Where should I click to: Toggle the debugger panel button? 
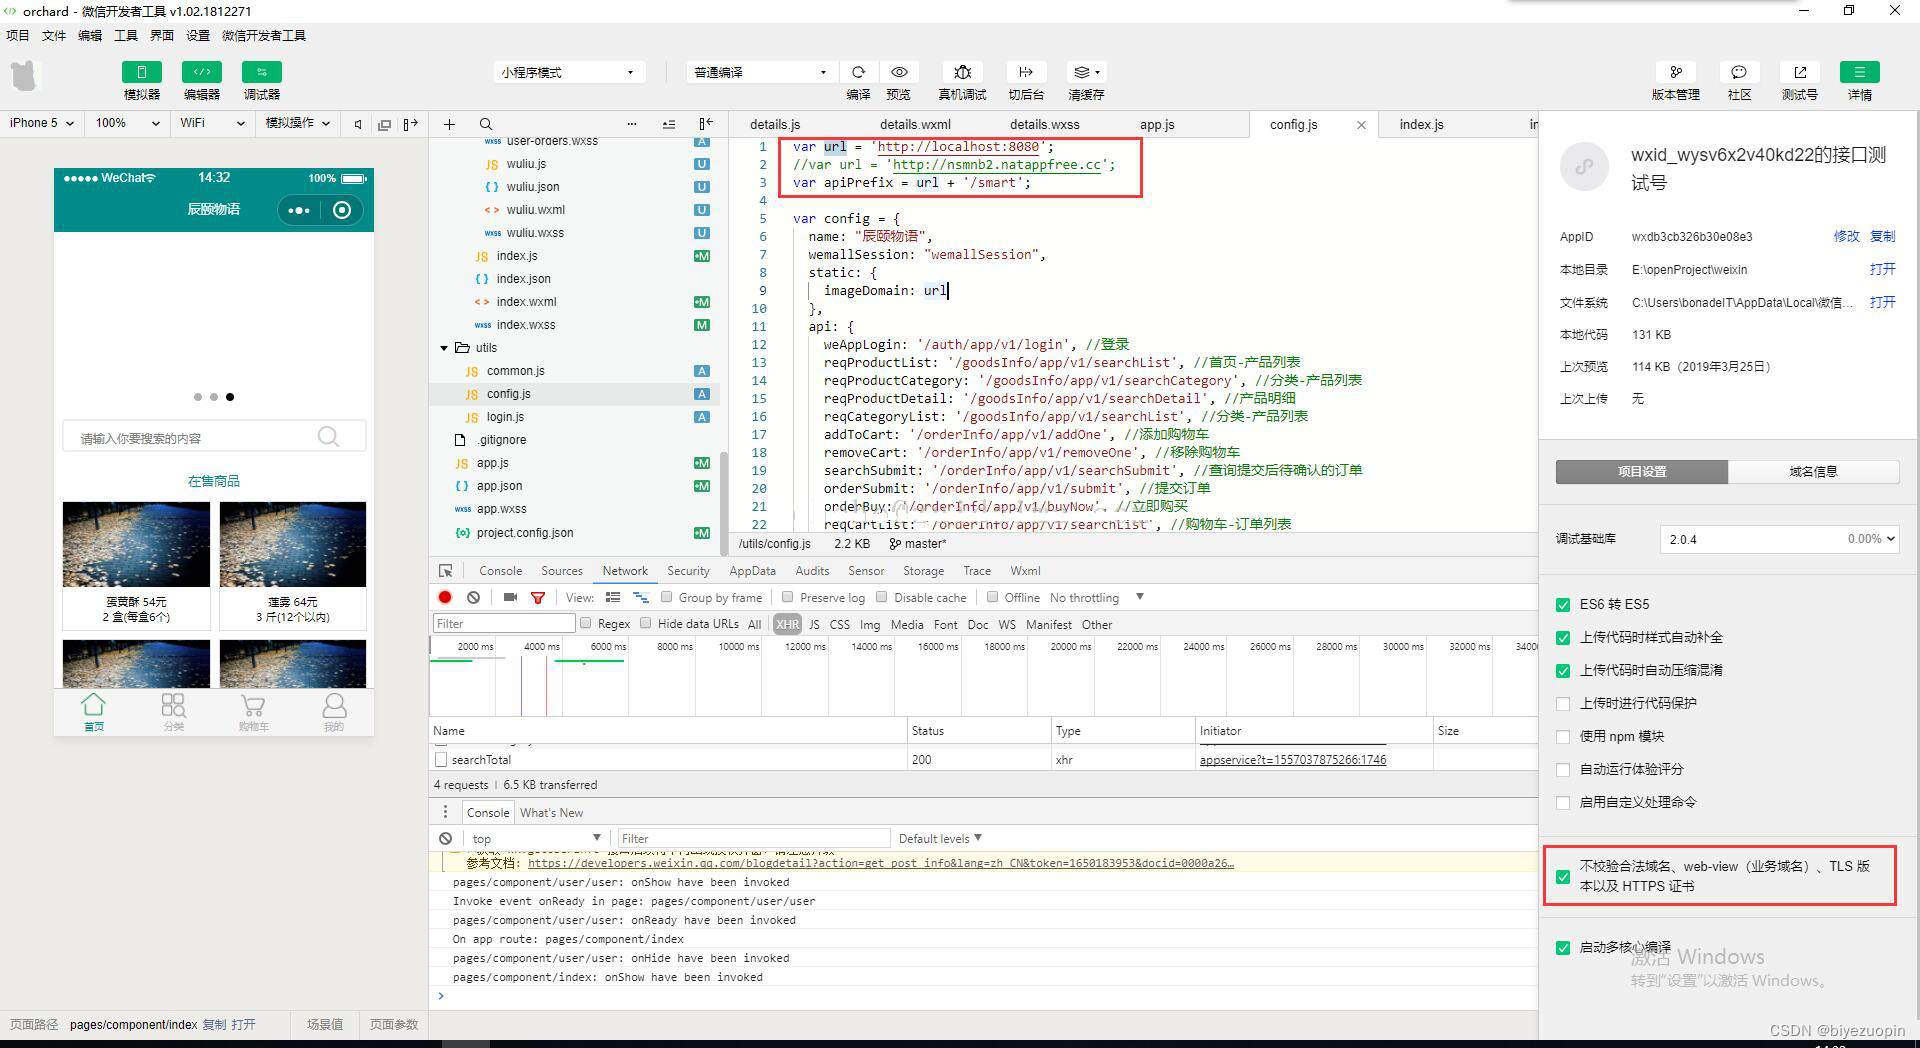pos(262,72)
